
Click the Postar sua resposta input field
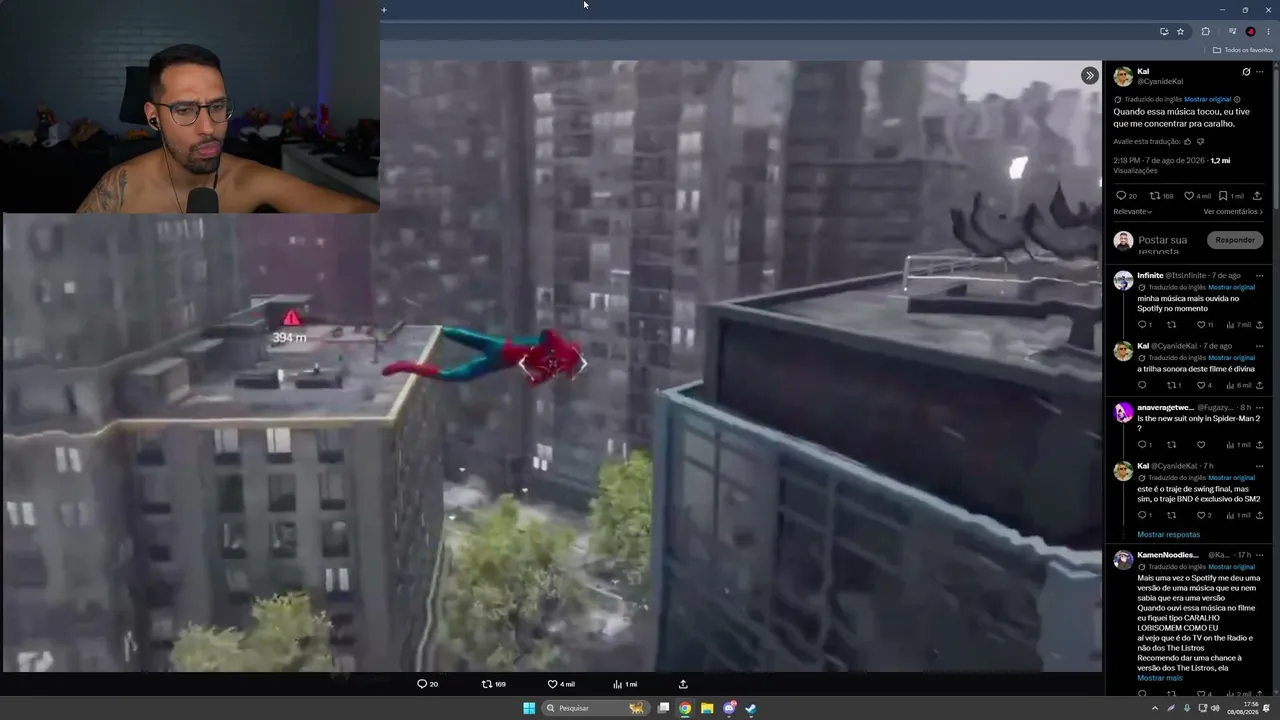1162,245
